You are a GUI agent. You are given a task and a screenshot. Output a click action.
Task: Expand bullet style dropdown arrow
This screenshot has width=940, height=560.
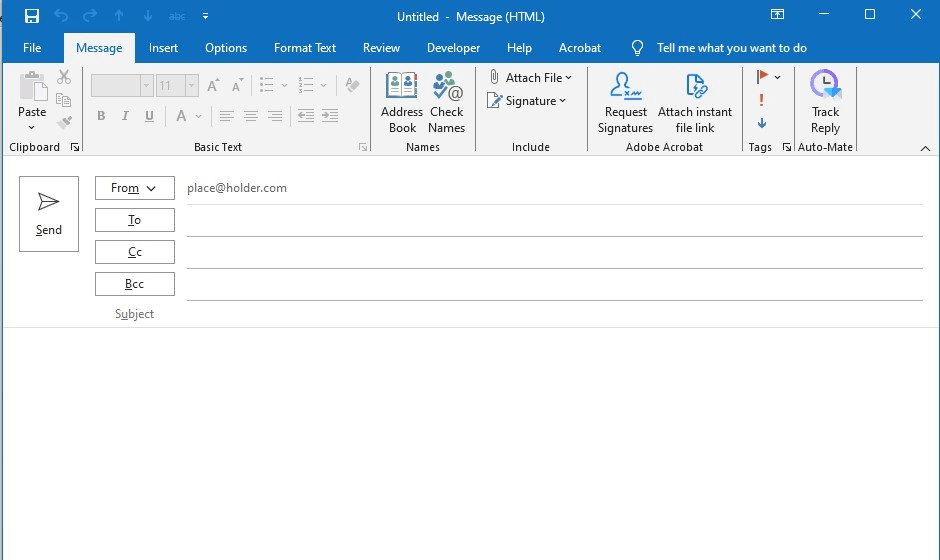click(x=284, y=85)
